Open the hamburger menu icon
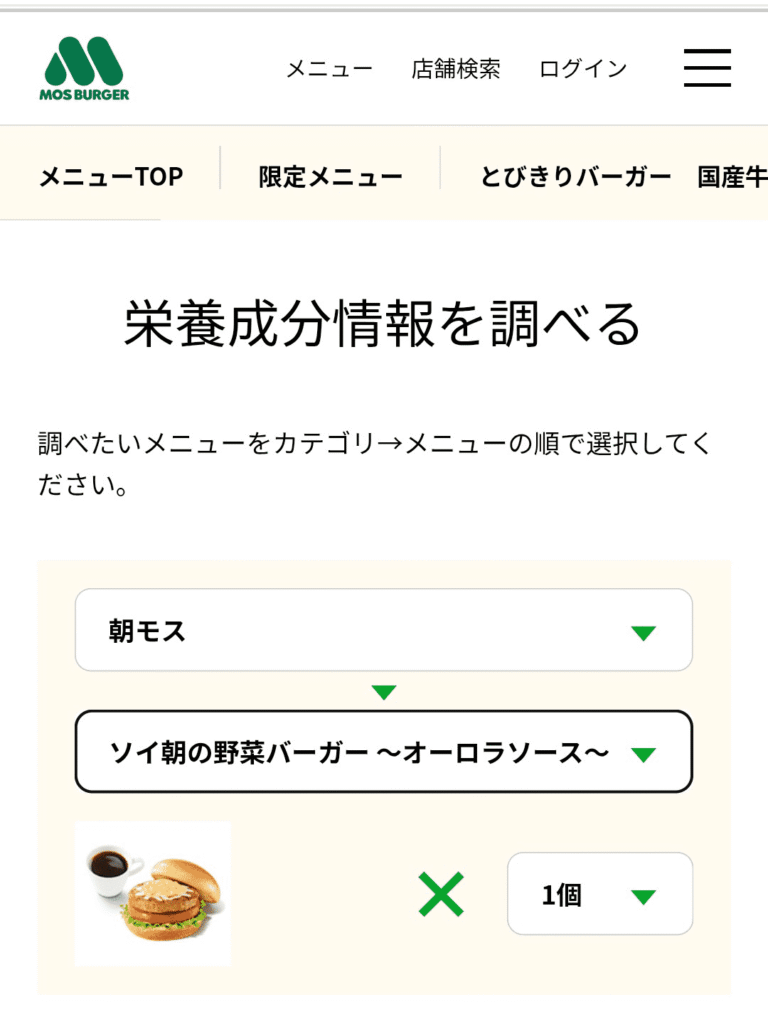This screenshot has width=768, height=1024. (707, 68)
